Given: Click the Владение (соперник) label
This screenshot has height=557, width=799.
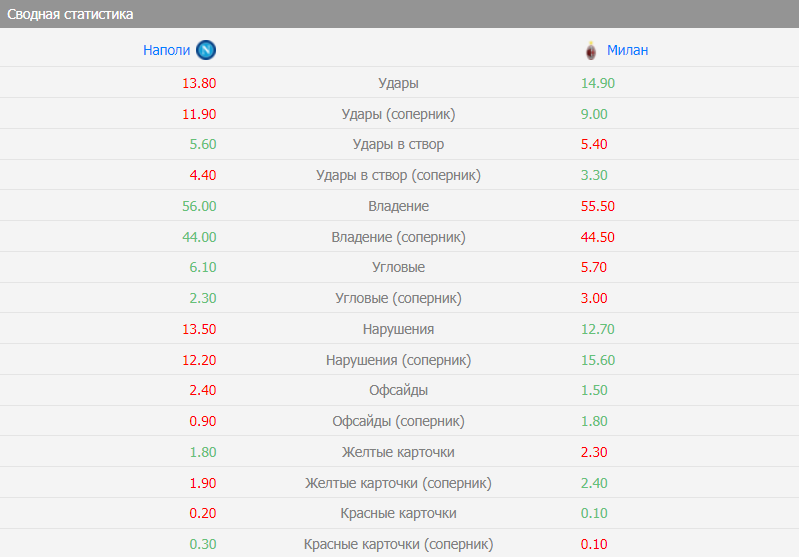Looking at the screenshot, I should 398,237.
